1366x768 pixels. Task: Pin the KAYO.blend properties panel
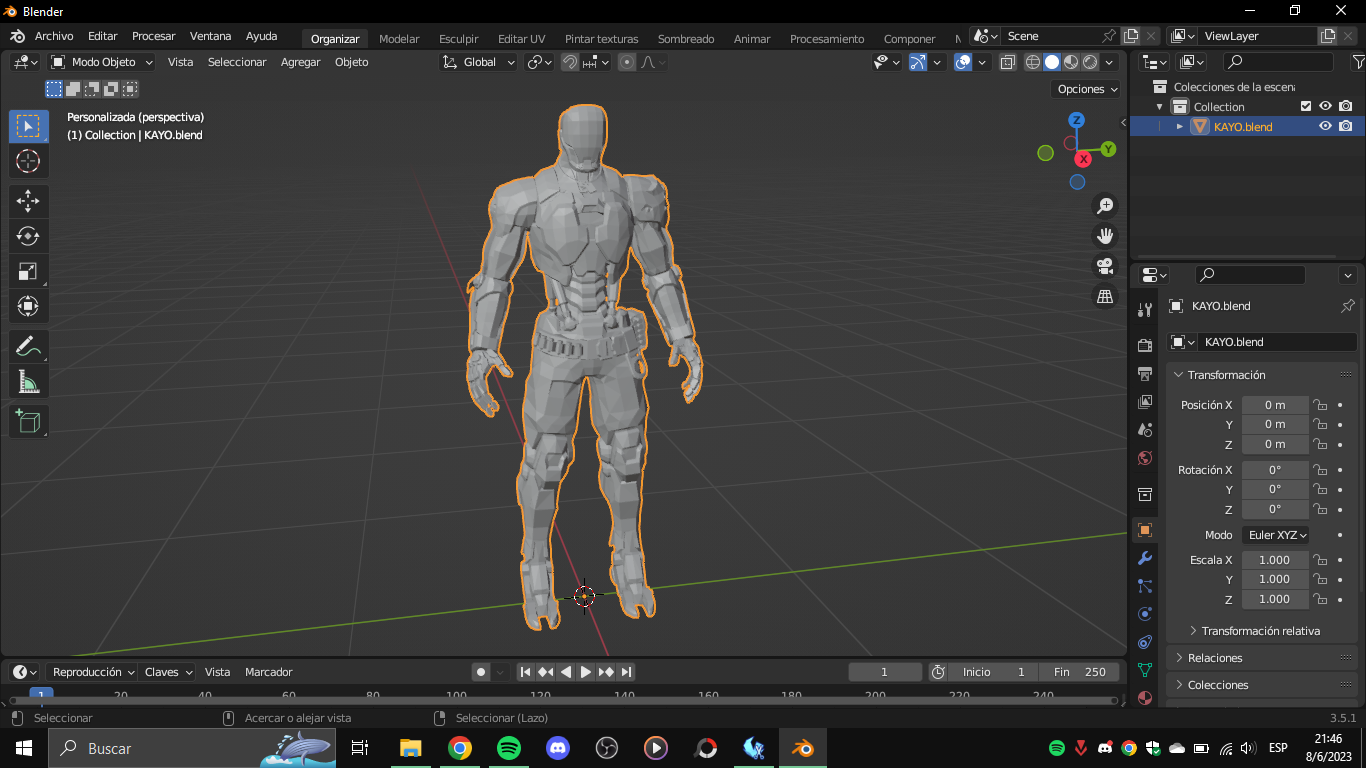click(x=1347, y=306)
